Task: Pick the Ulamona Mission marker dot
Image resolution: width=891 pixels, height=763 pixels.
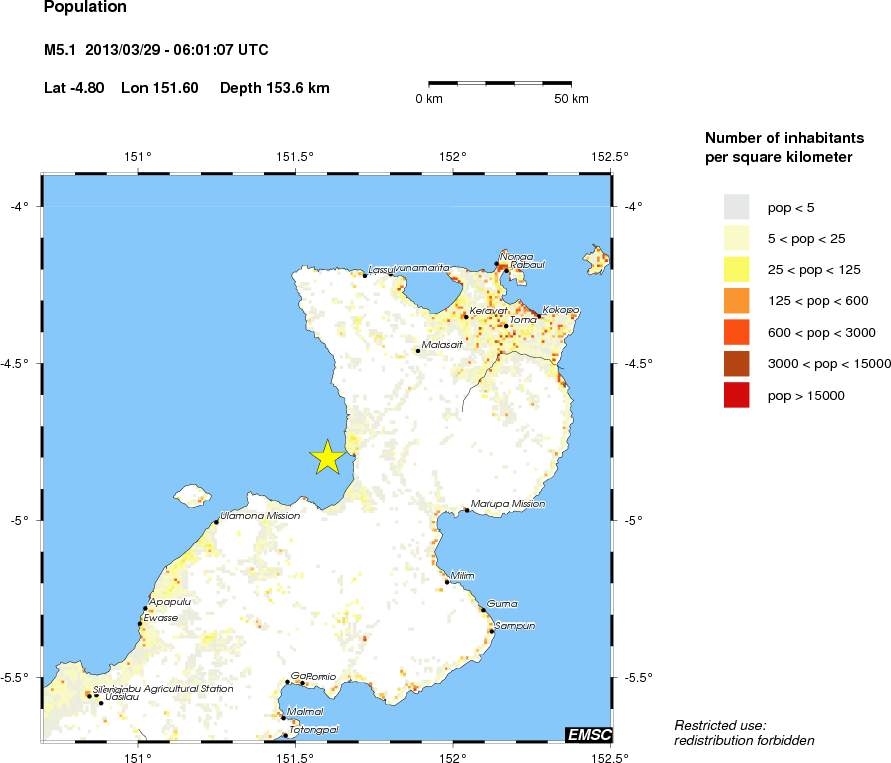Action: [216, 522]
